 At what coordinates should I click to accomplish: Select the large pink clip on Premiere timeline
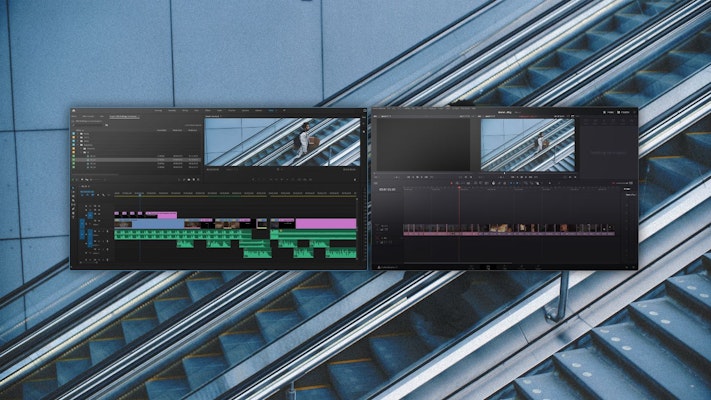coord(326,223)
